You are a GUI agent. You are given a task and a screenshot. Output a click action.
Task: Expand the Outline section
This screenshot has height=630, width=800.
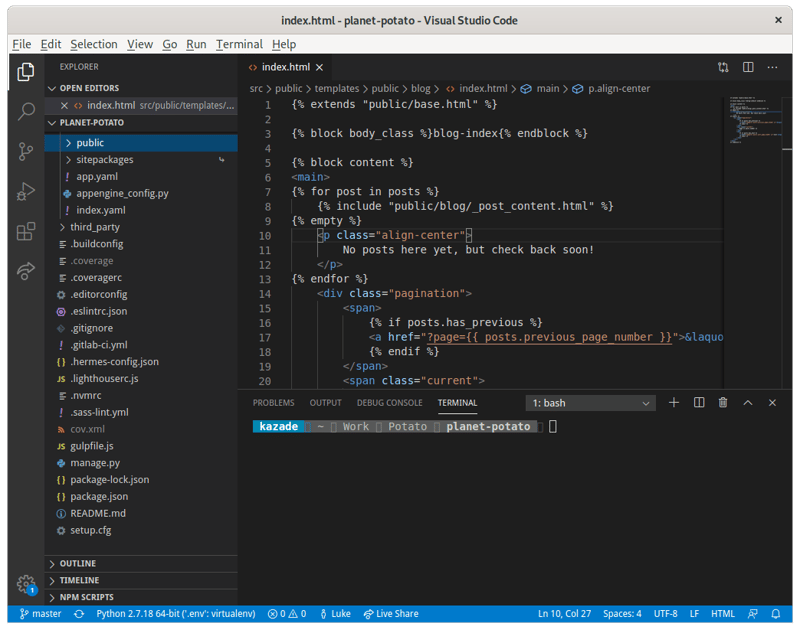141,564
